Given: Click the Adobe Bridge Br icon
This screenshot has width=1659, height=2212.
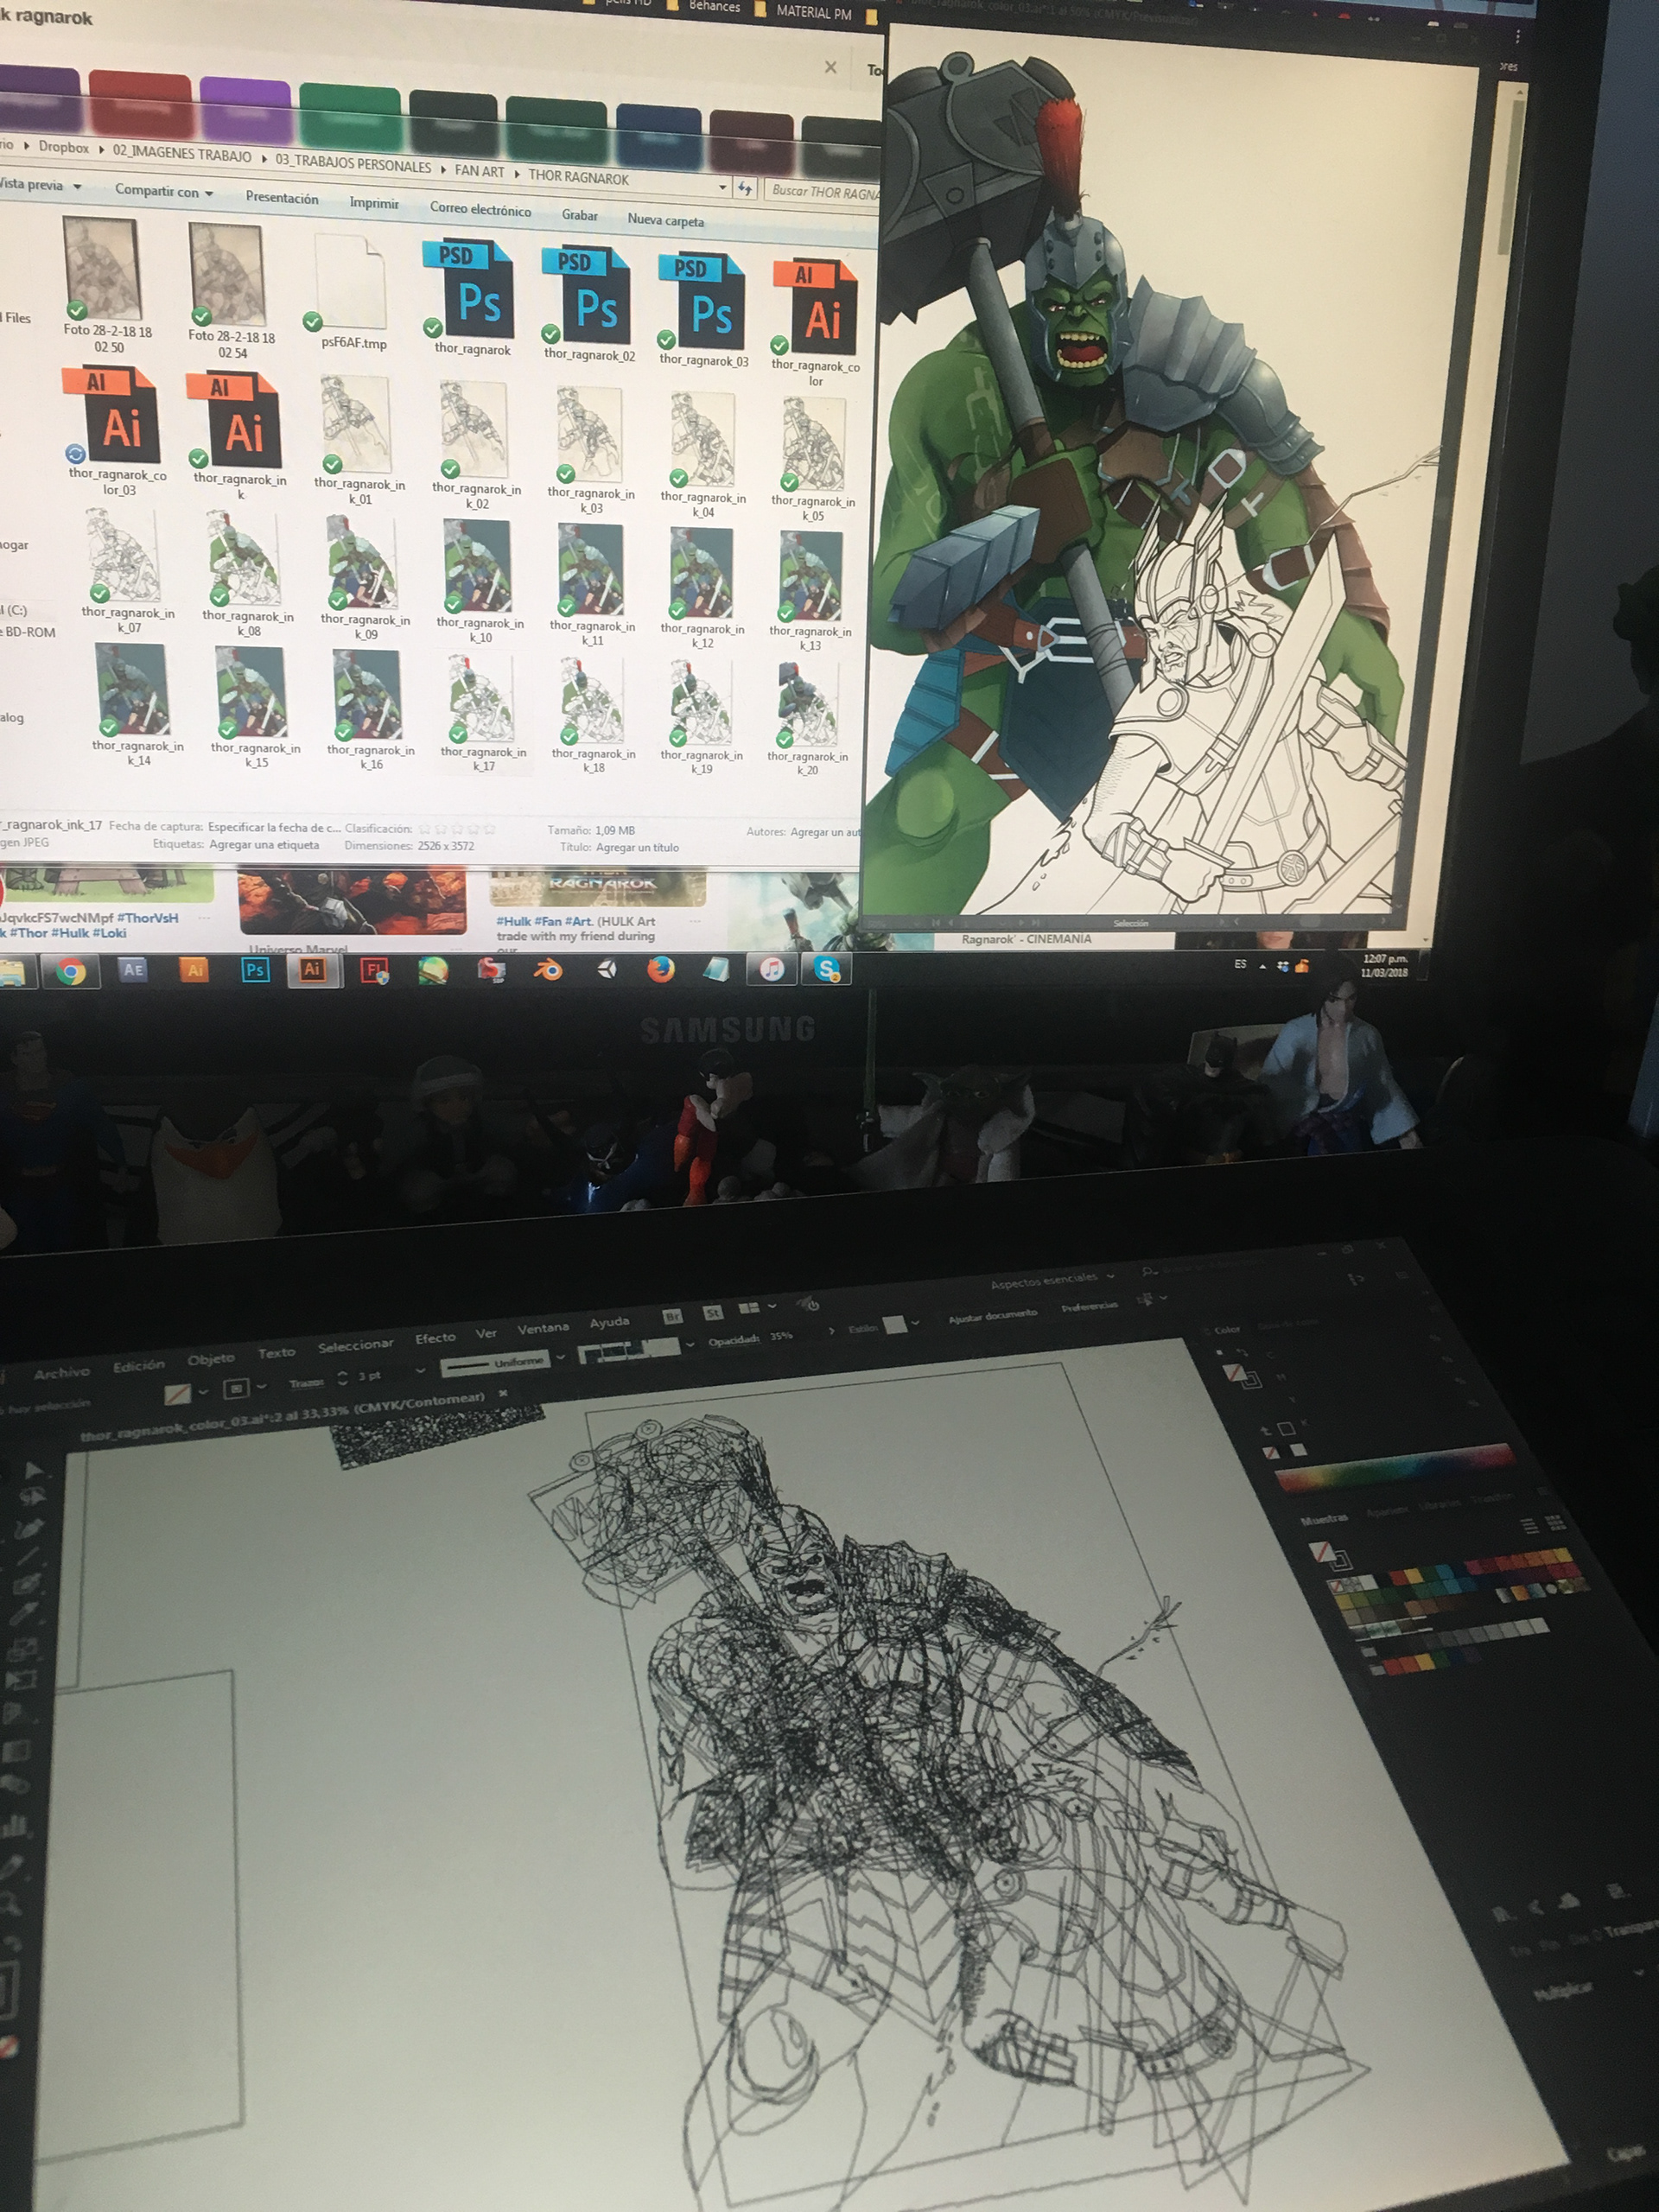Looking at the screenshot, I should coord(673,1317).
